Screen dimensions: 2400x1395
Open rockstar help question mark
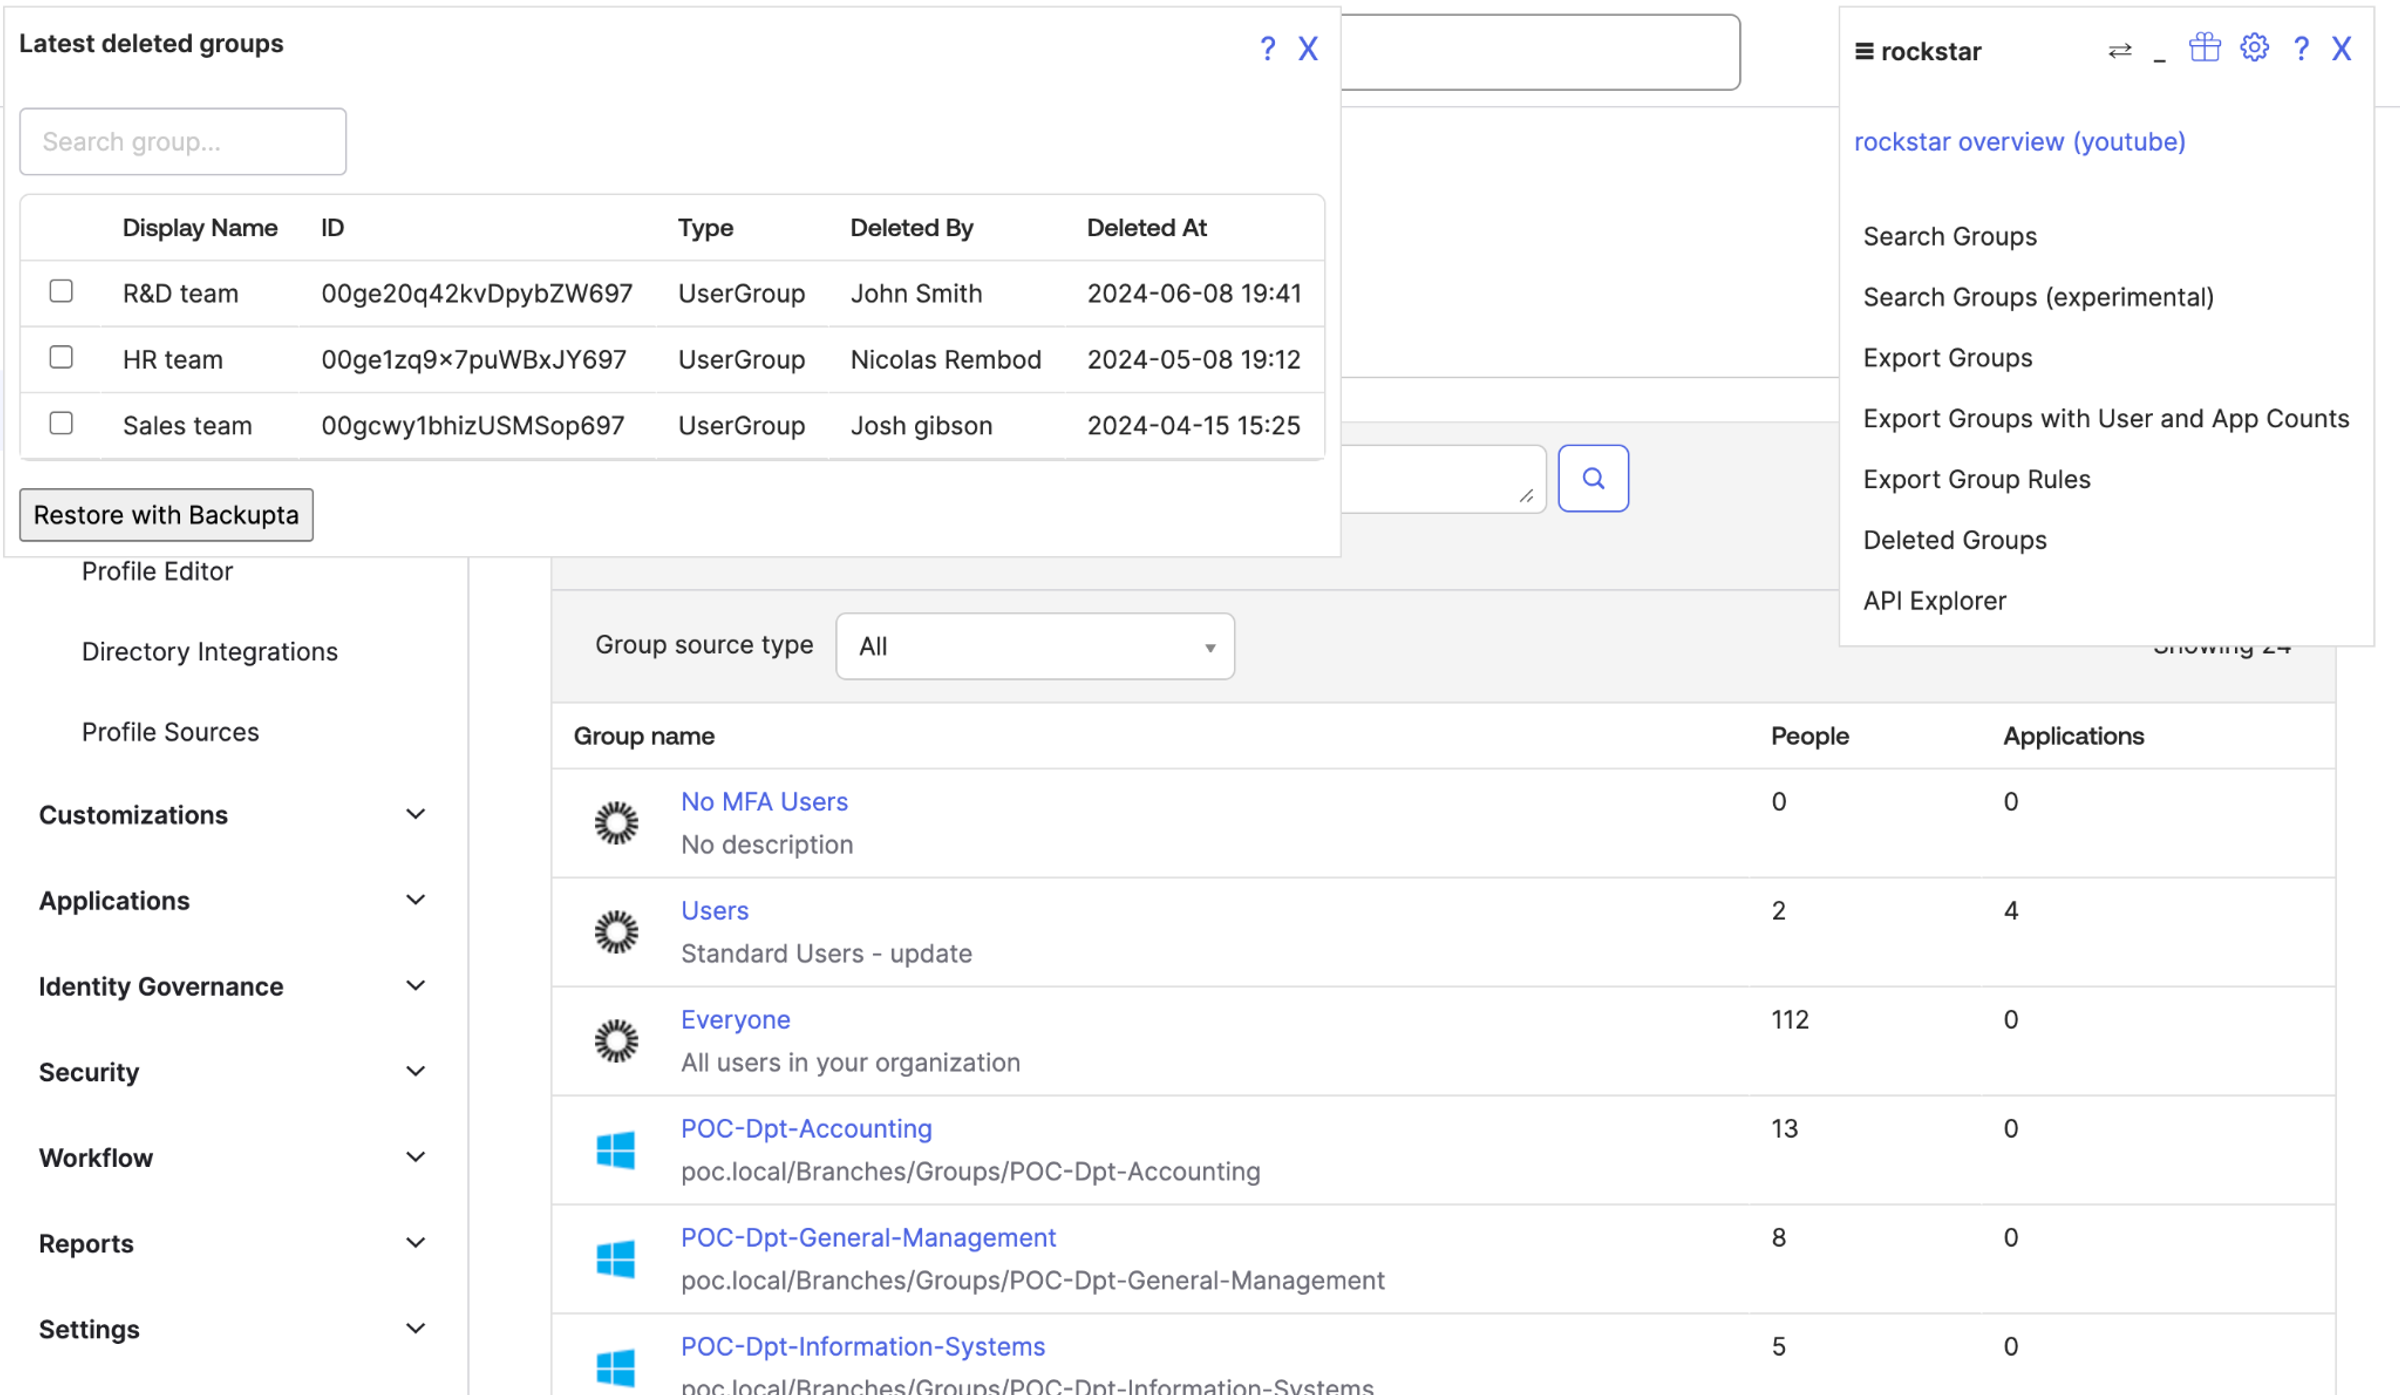(2301, 48)
